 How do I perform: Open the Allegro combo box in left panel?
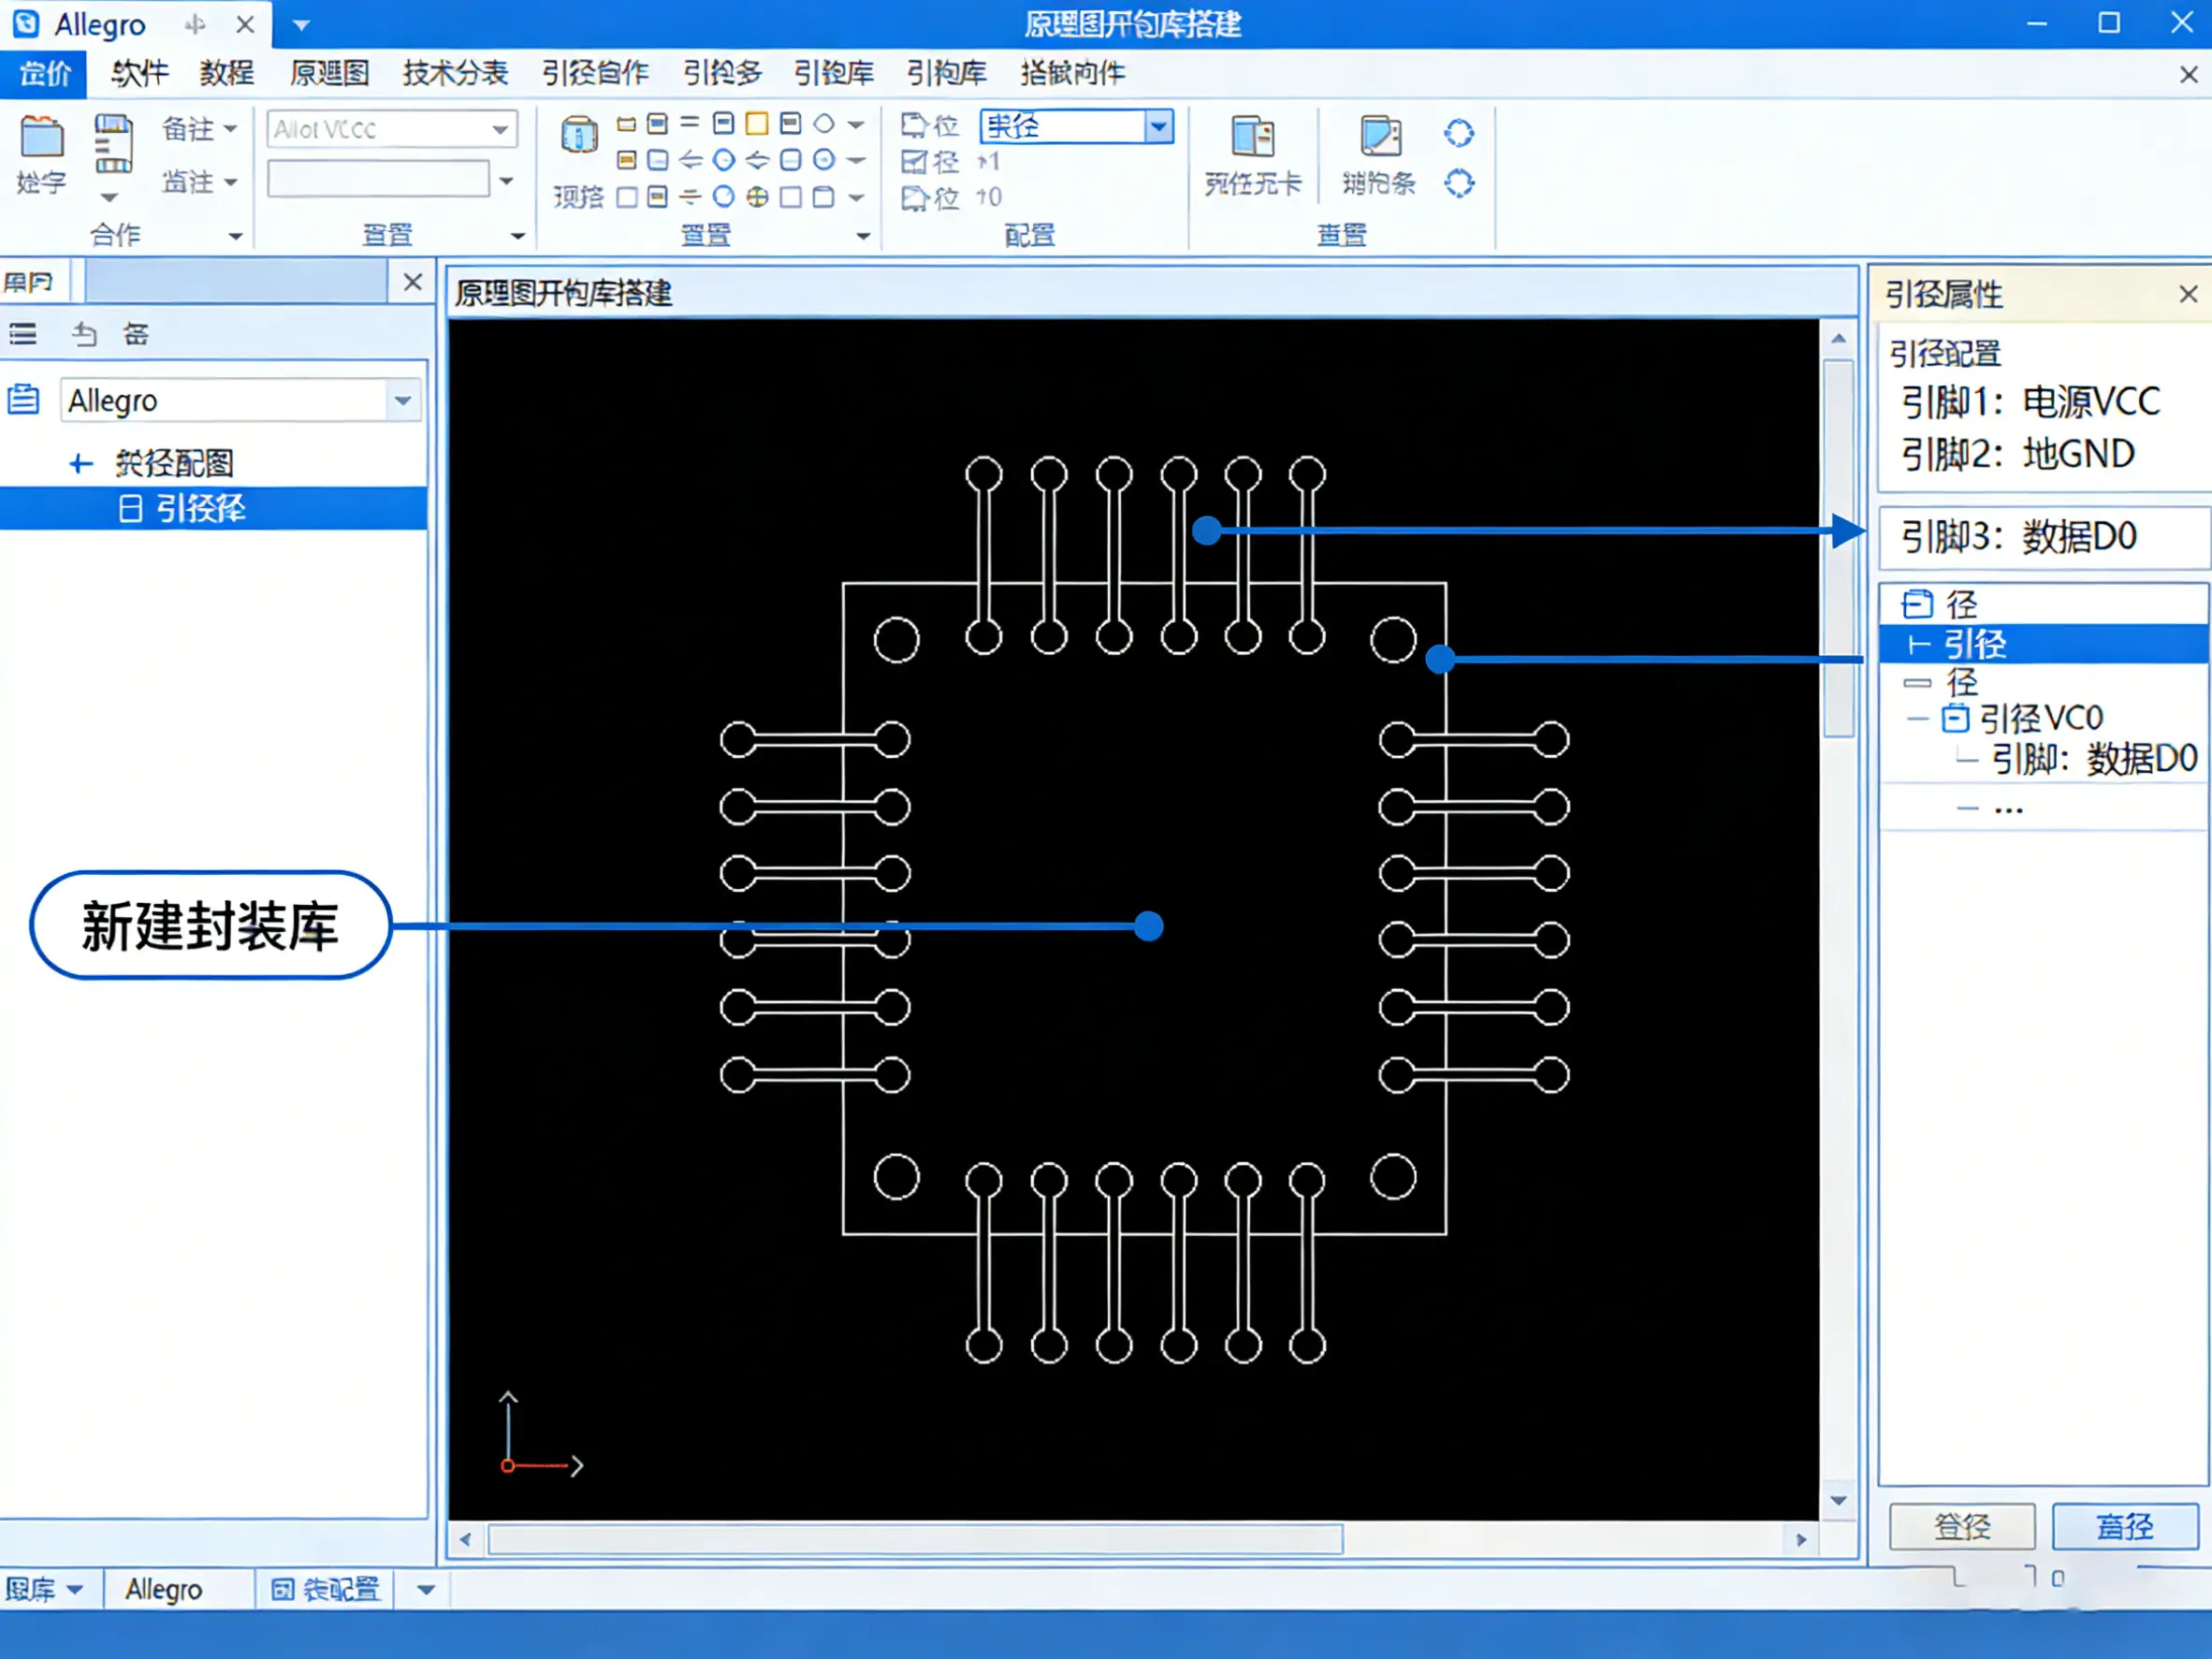tap(402, 401)
